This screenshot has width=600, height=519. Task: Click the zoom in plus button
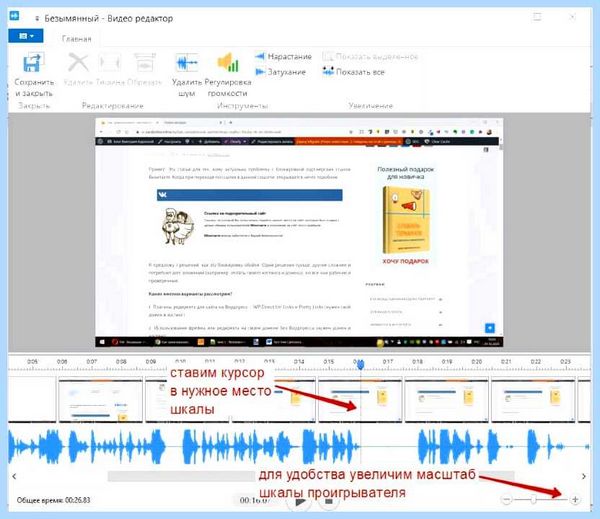tap(575, 499)
